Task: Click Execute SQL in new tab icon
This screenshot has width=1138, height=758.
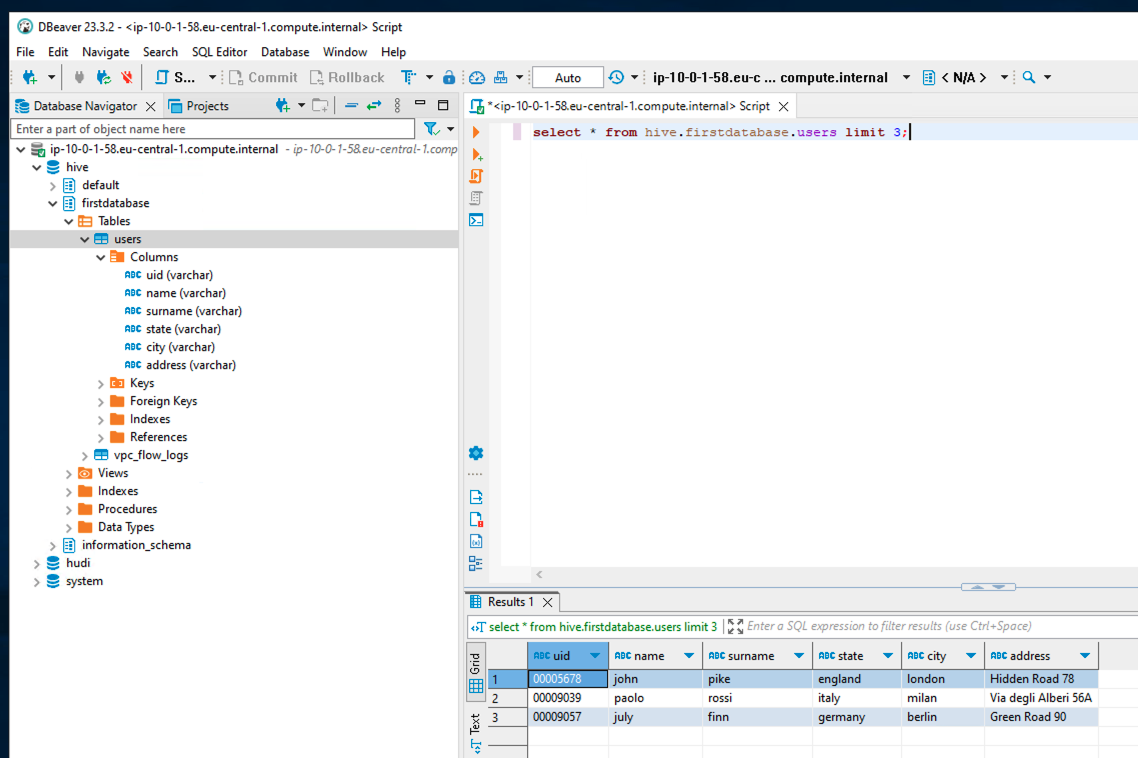Action: pos(477,154)
